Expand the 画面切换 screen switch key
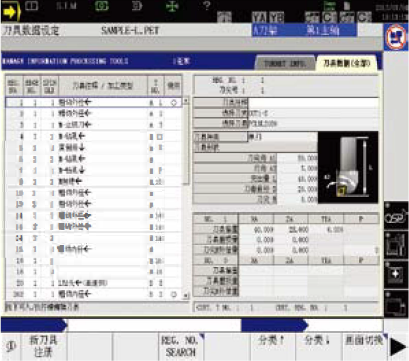 (x=365, y=346)
